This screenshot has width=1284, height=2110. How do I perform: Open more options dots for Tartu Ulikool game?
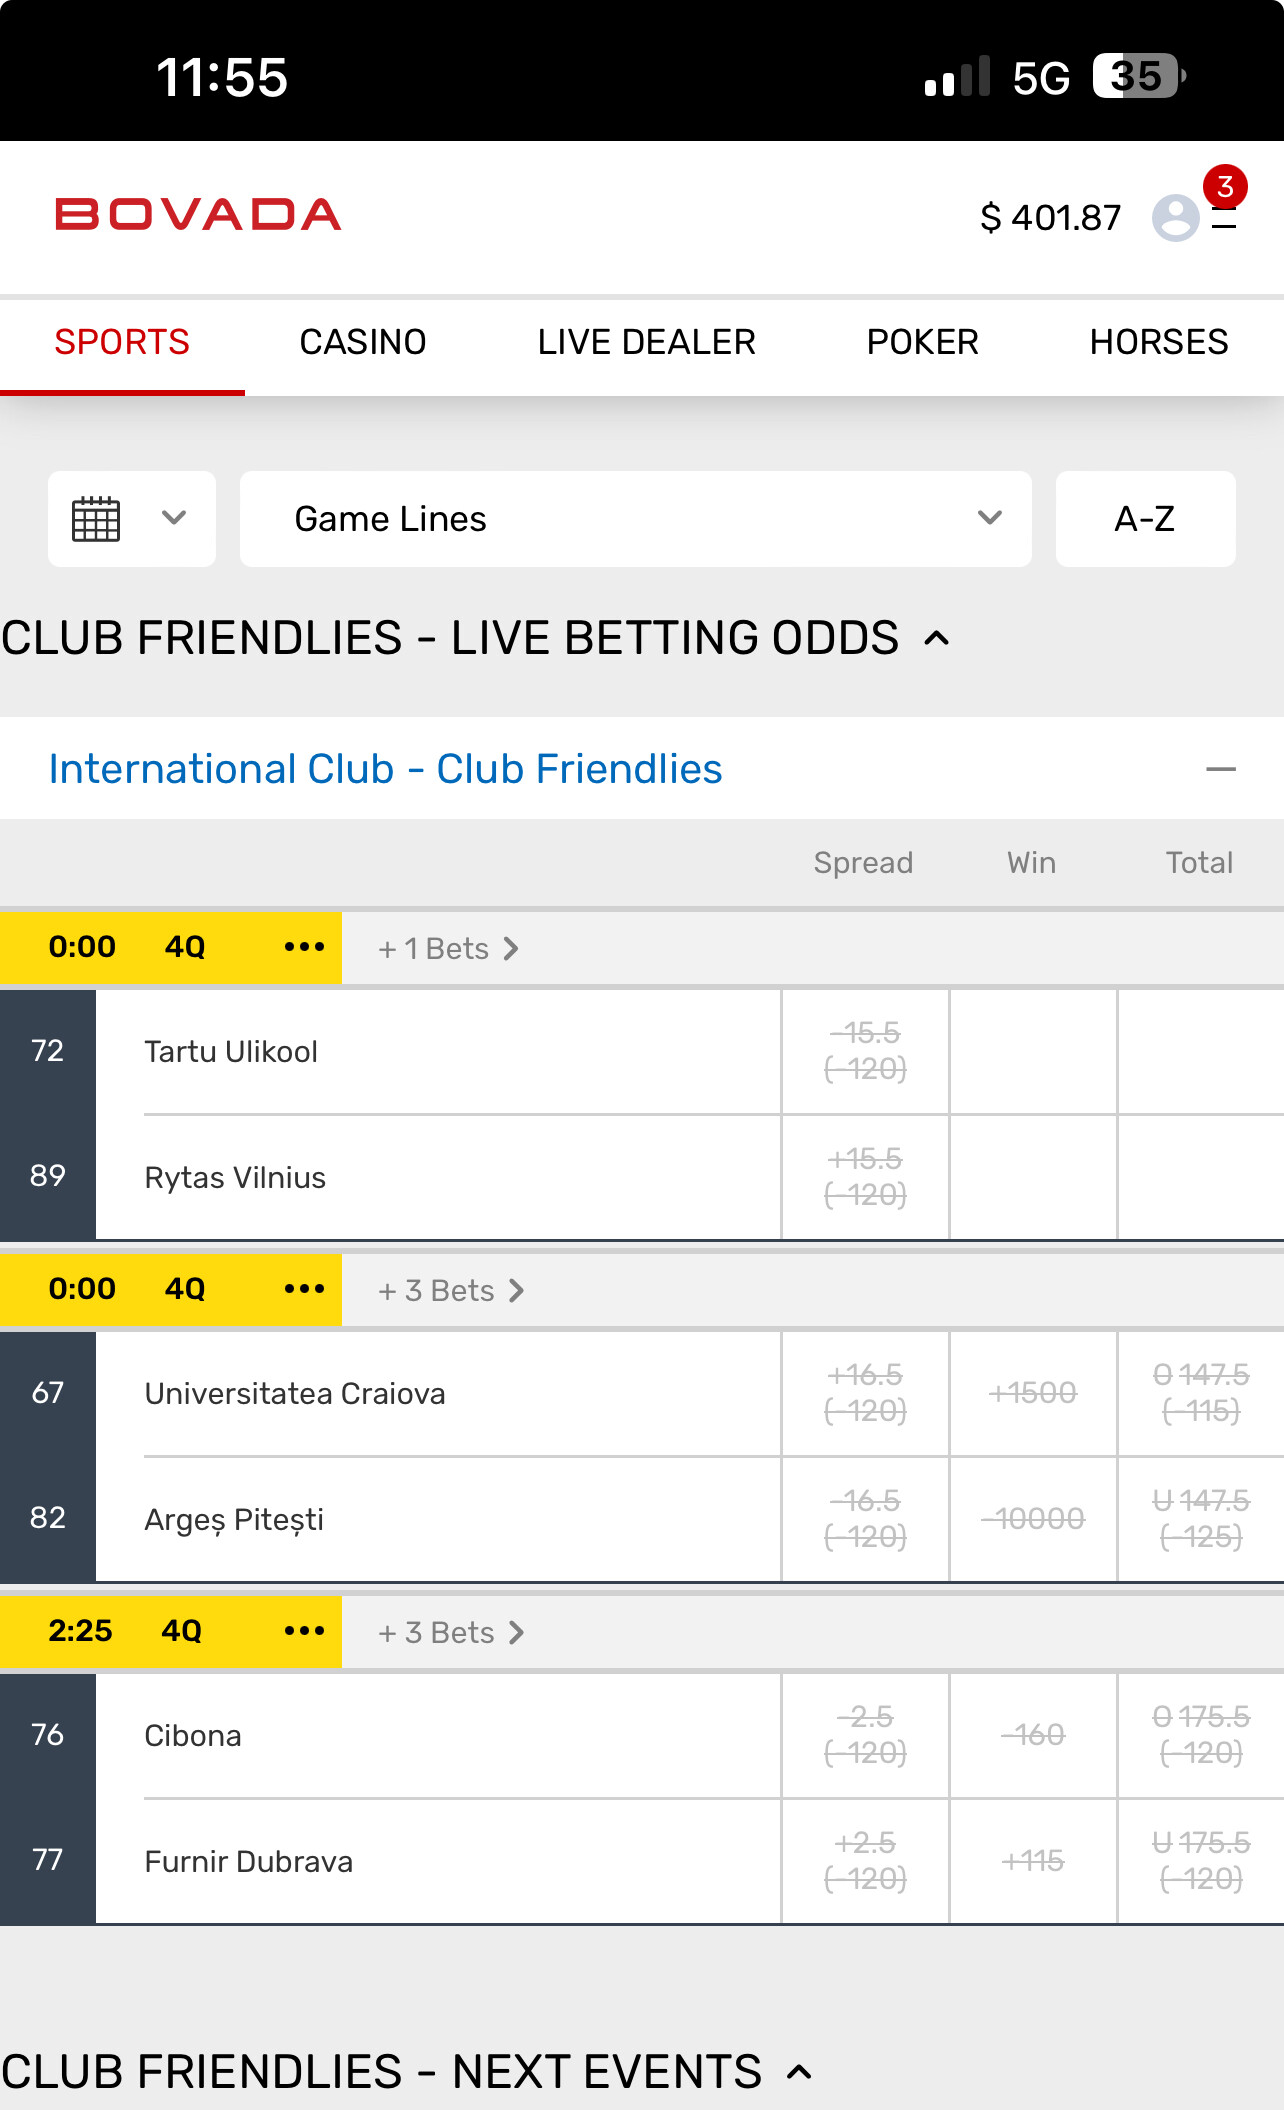(304, 947)
